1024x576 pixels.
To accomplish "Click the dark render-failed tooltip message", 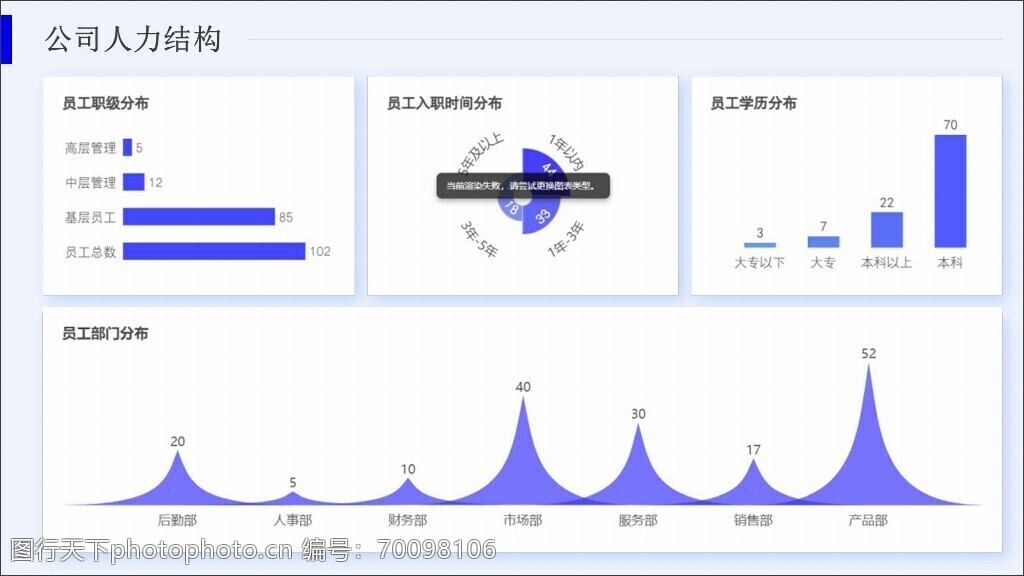I will point(523,186).
